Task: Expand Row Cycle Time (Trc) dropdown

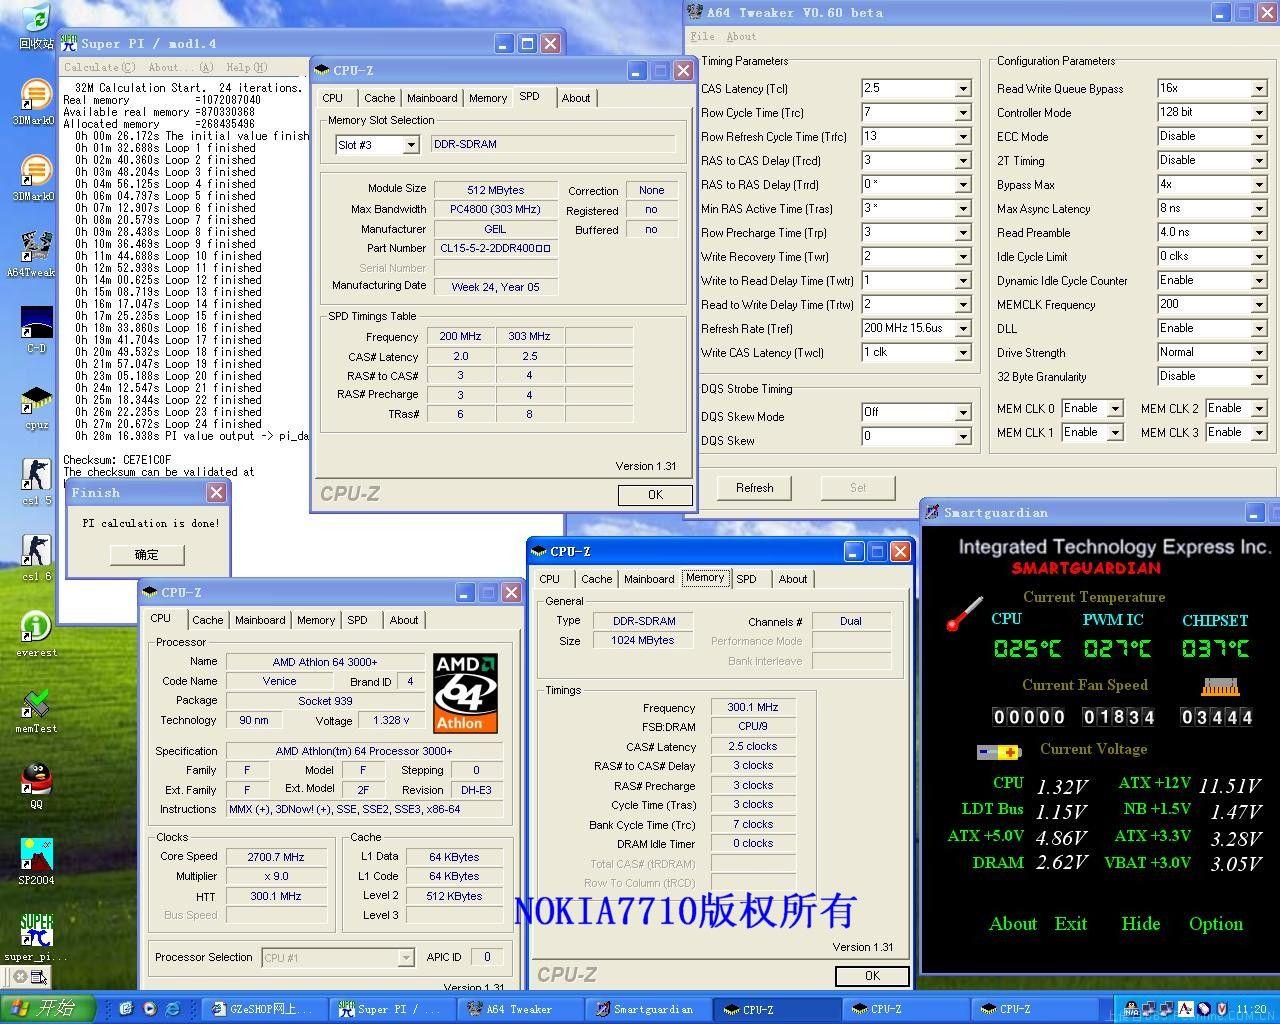Action: point(962,113)
